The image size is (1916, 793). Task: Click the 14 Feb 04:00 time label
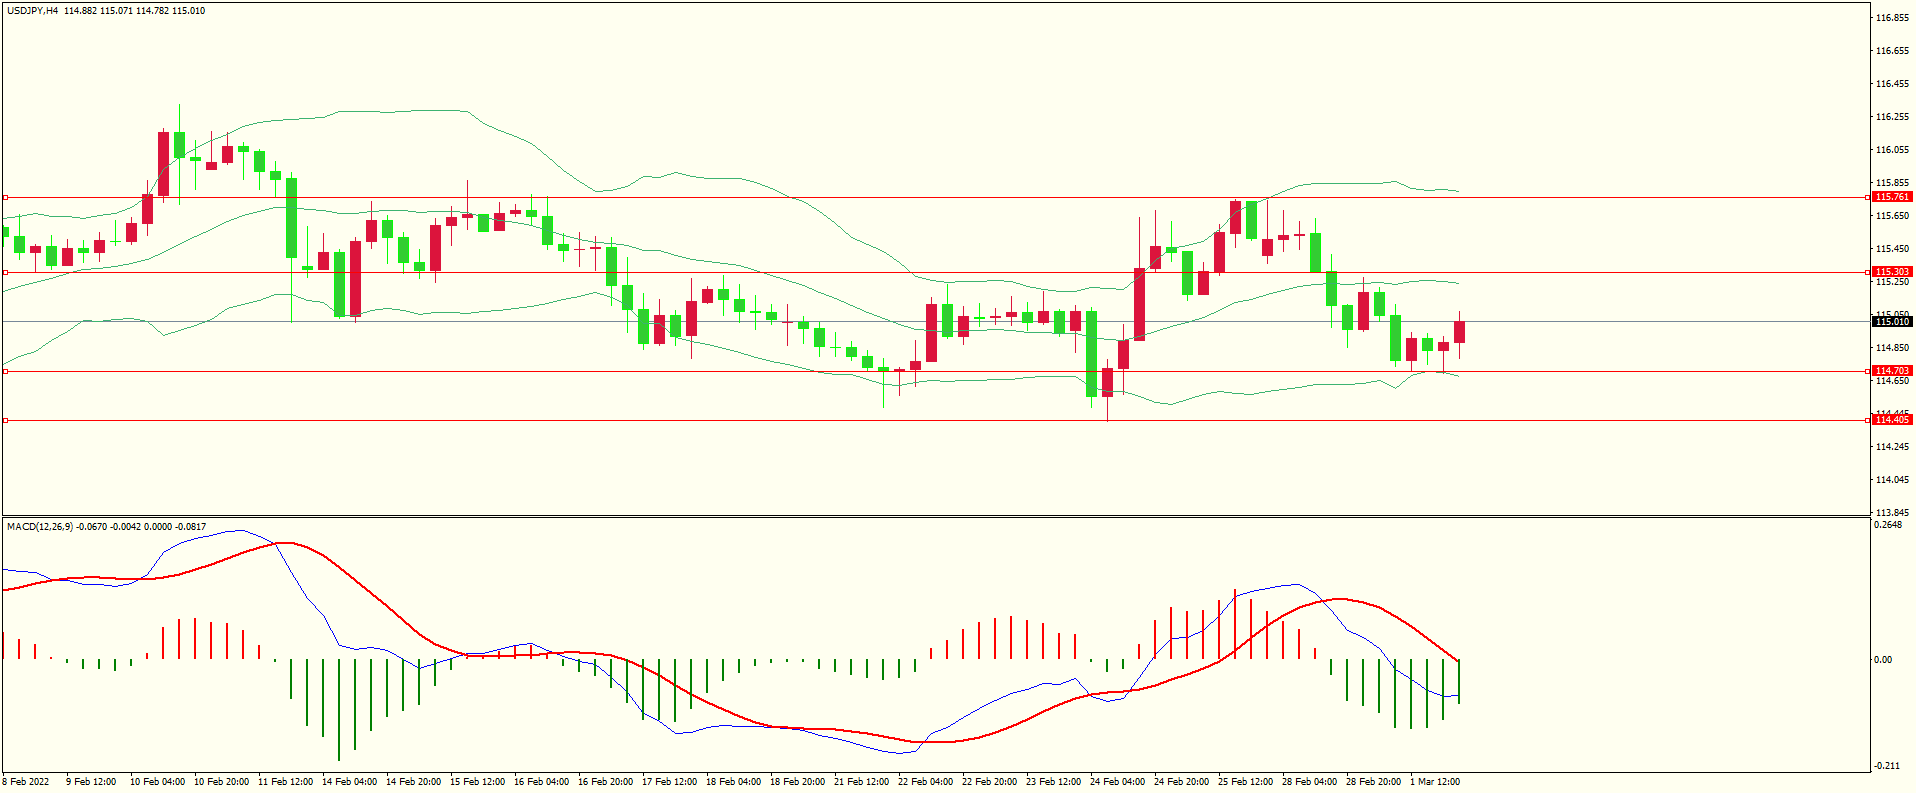pos(349,782)
